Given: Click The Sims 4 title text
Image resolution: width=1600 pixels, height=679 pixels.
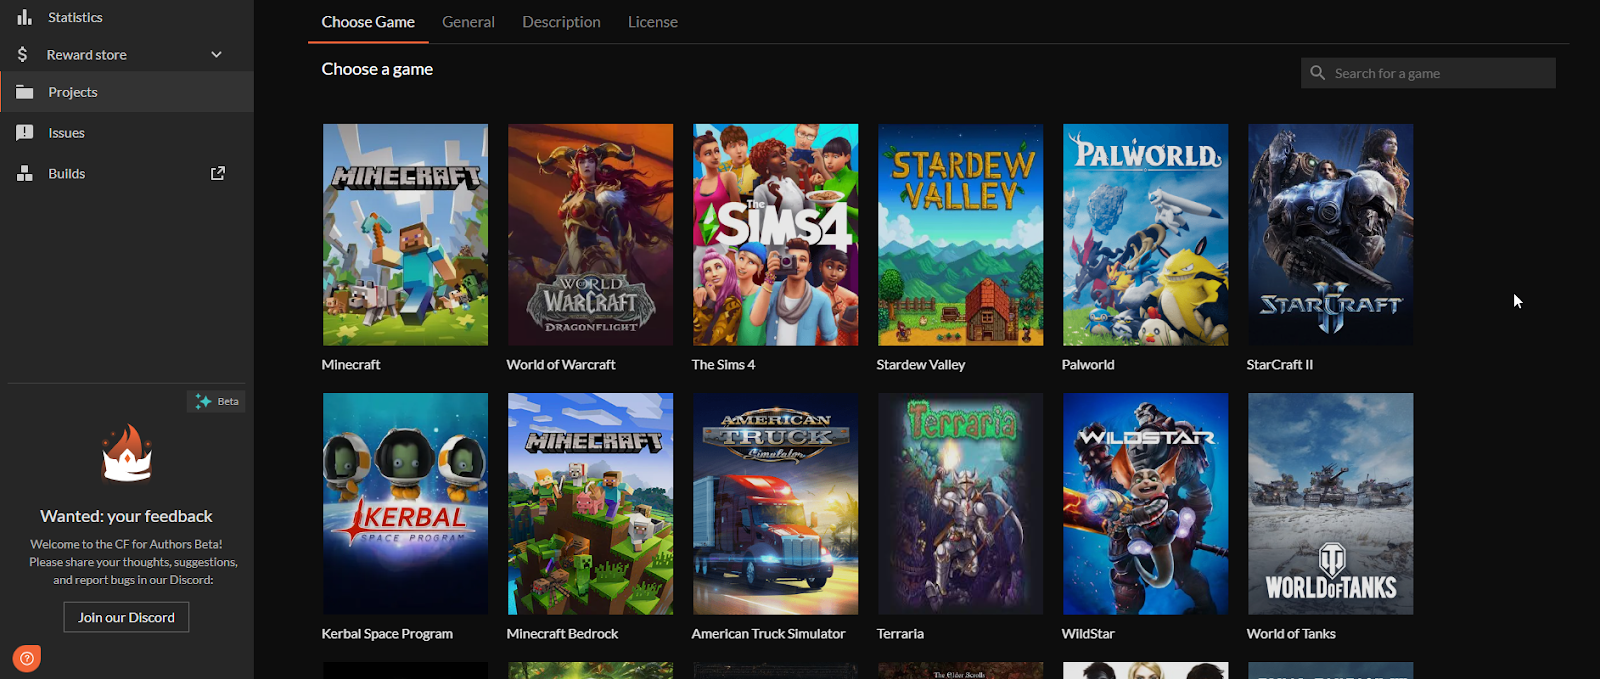Looking at the screenshot, I should point(723,365).
